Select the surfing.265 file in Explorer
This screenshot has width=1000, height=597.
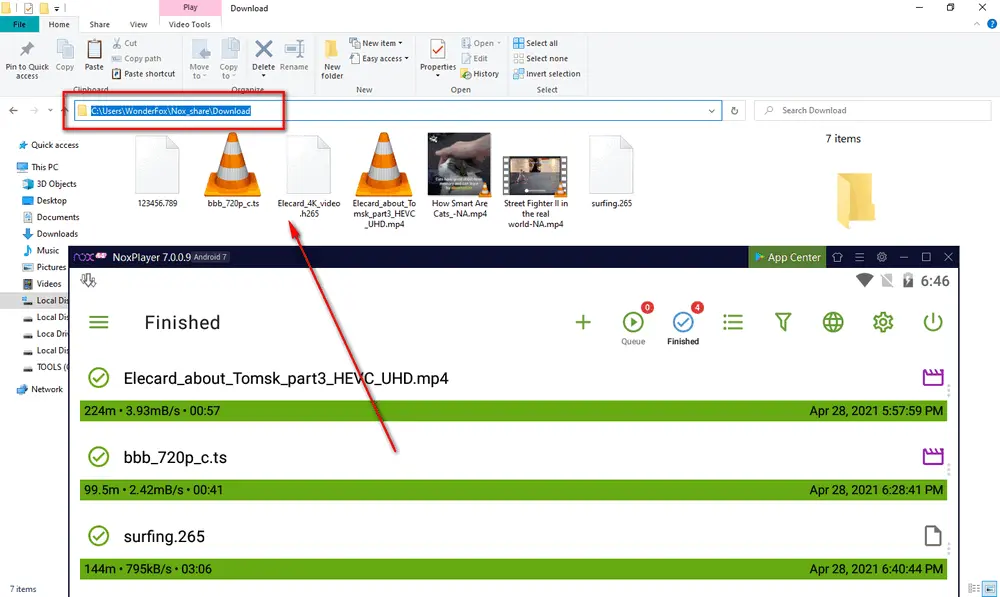611,171
